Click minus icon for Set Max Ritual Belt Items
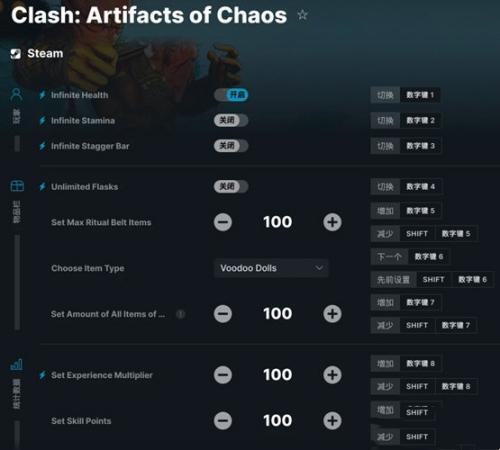Screen dimensions: 500x450 point(223,222)
